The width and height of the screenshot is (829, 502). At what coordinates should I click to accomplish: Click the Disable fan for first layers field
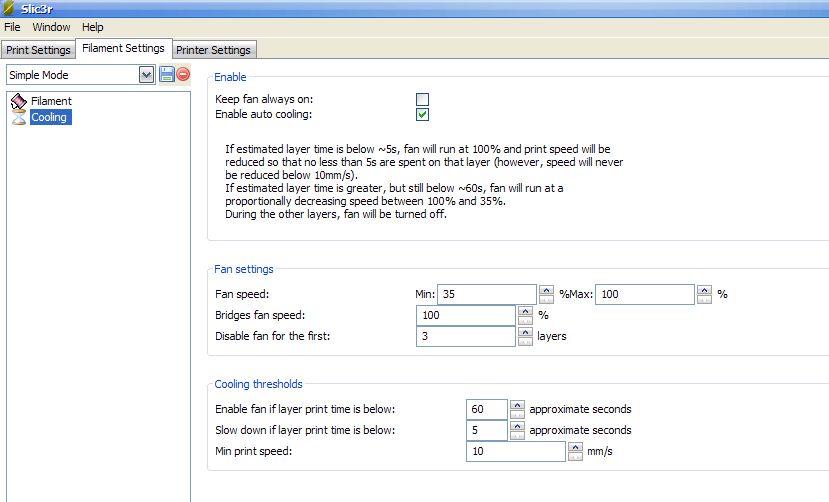(x=466, y=337)
